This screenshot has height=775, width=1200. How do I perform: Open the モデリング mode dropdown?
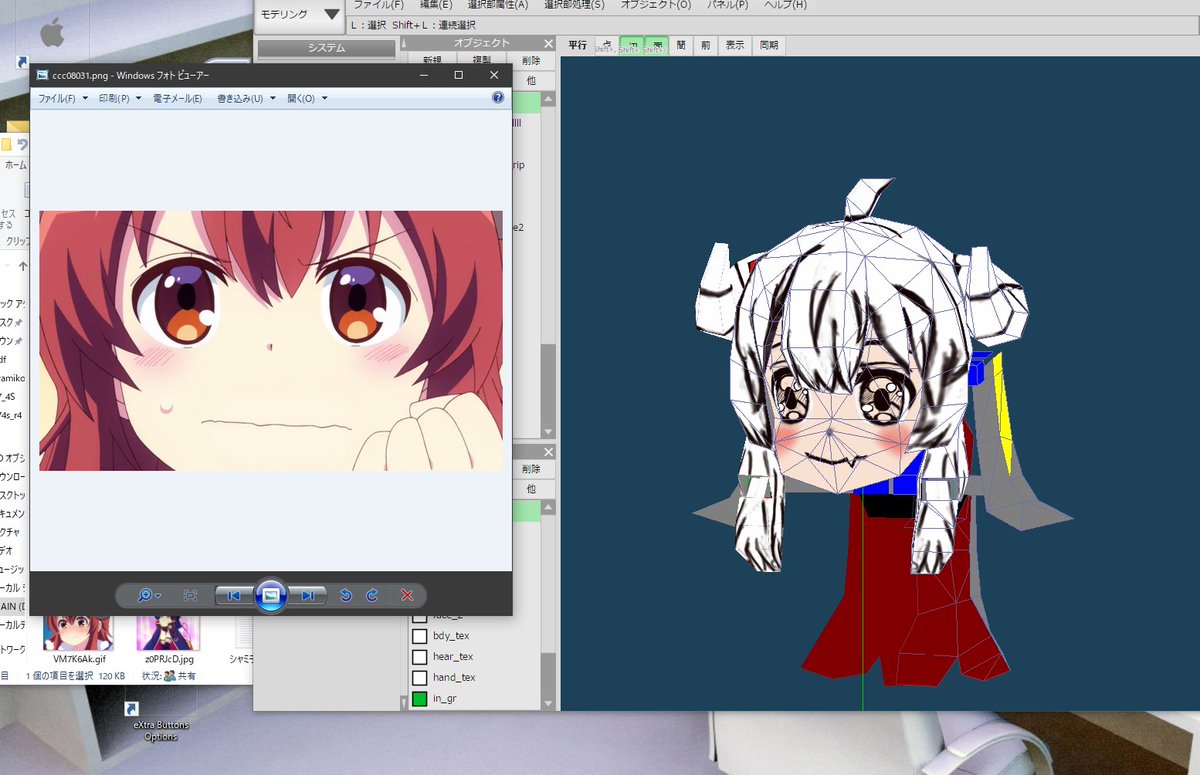[300, 14]
